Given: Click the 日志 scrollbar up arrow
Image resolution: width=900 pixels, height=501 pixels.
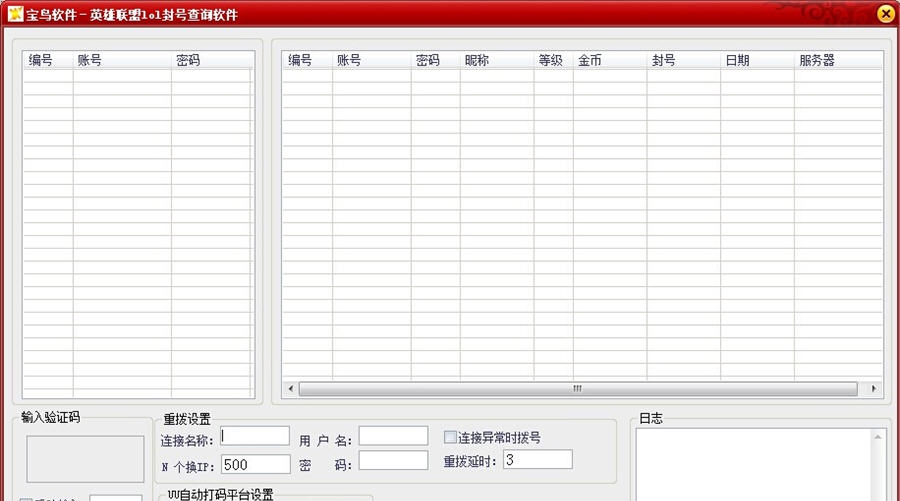Looking at the screenshot, I should (878, 437).
